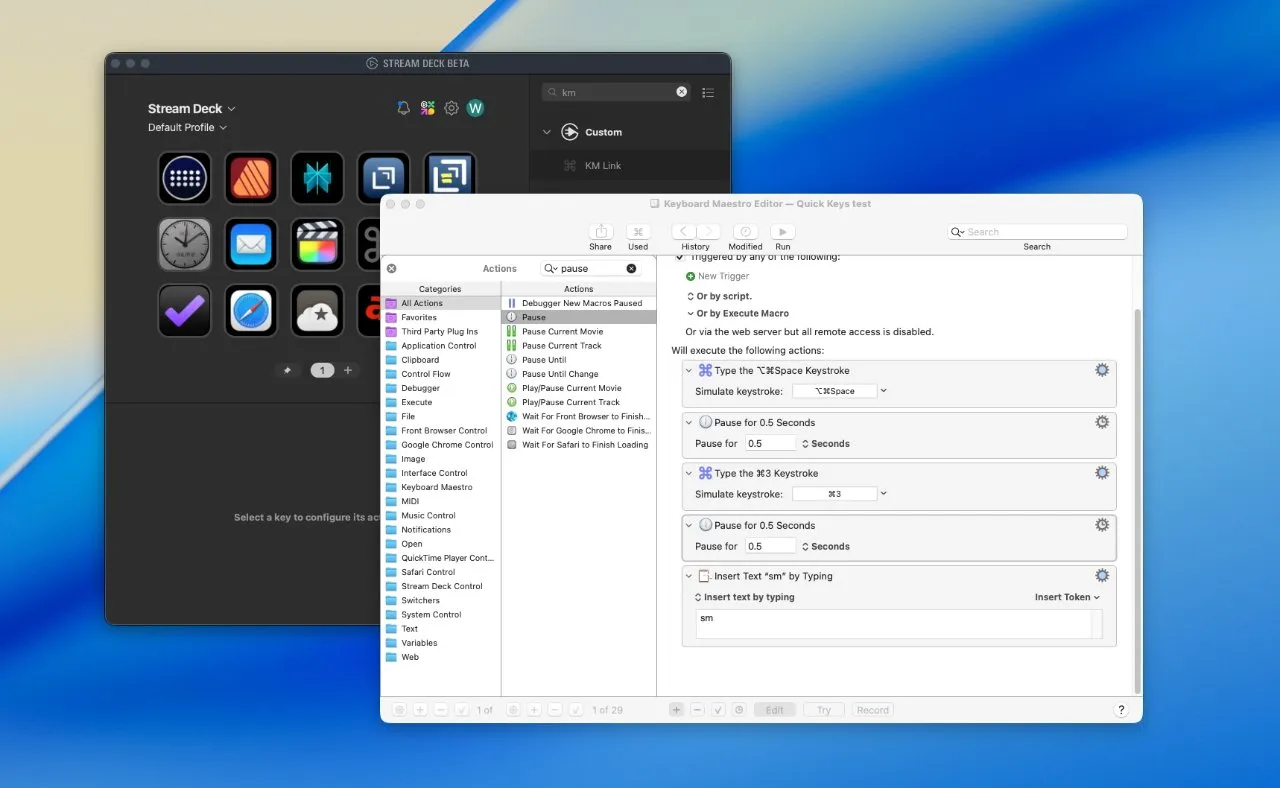Image resolution: width=1280 pixels, height=788 pixels.
Task: Collapse the Custom category in Stream Deck
Action: (x=546, y=132)
